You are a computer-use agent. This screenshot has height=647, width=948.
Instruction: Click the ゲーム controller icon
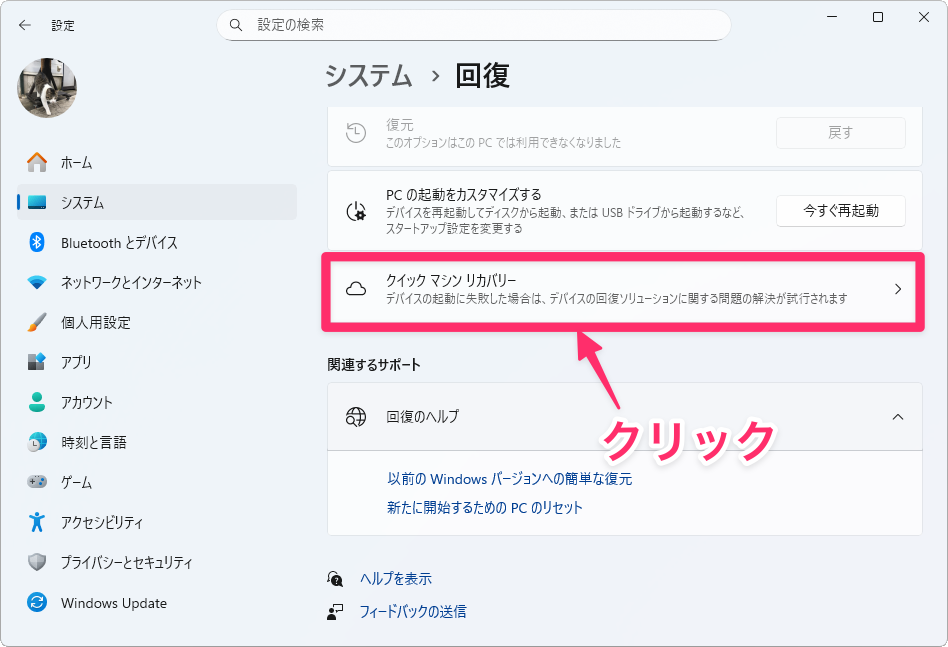(x=37, y=482)
